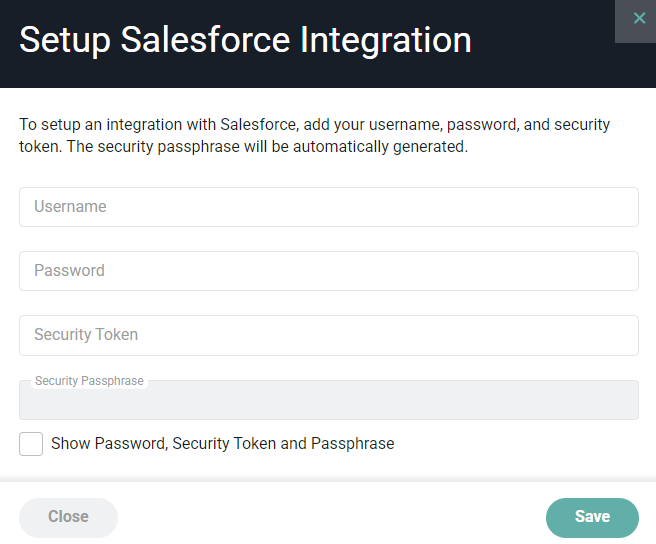Screen dimensions: 656x544
Task: Click the word 'Integration' in the header
Action: pos(386,41)
